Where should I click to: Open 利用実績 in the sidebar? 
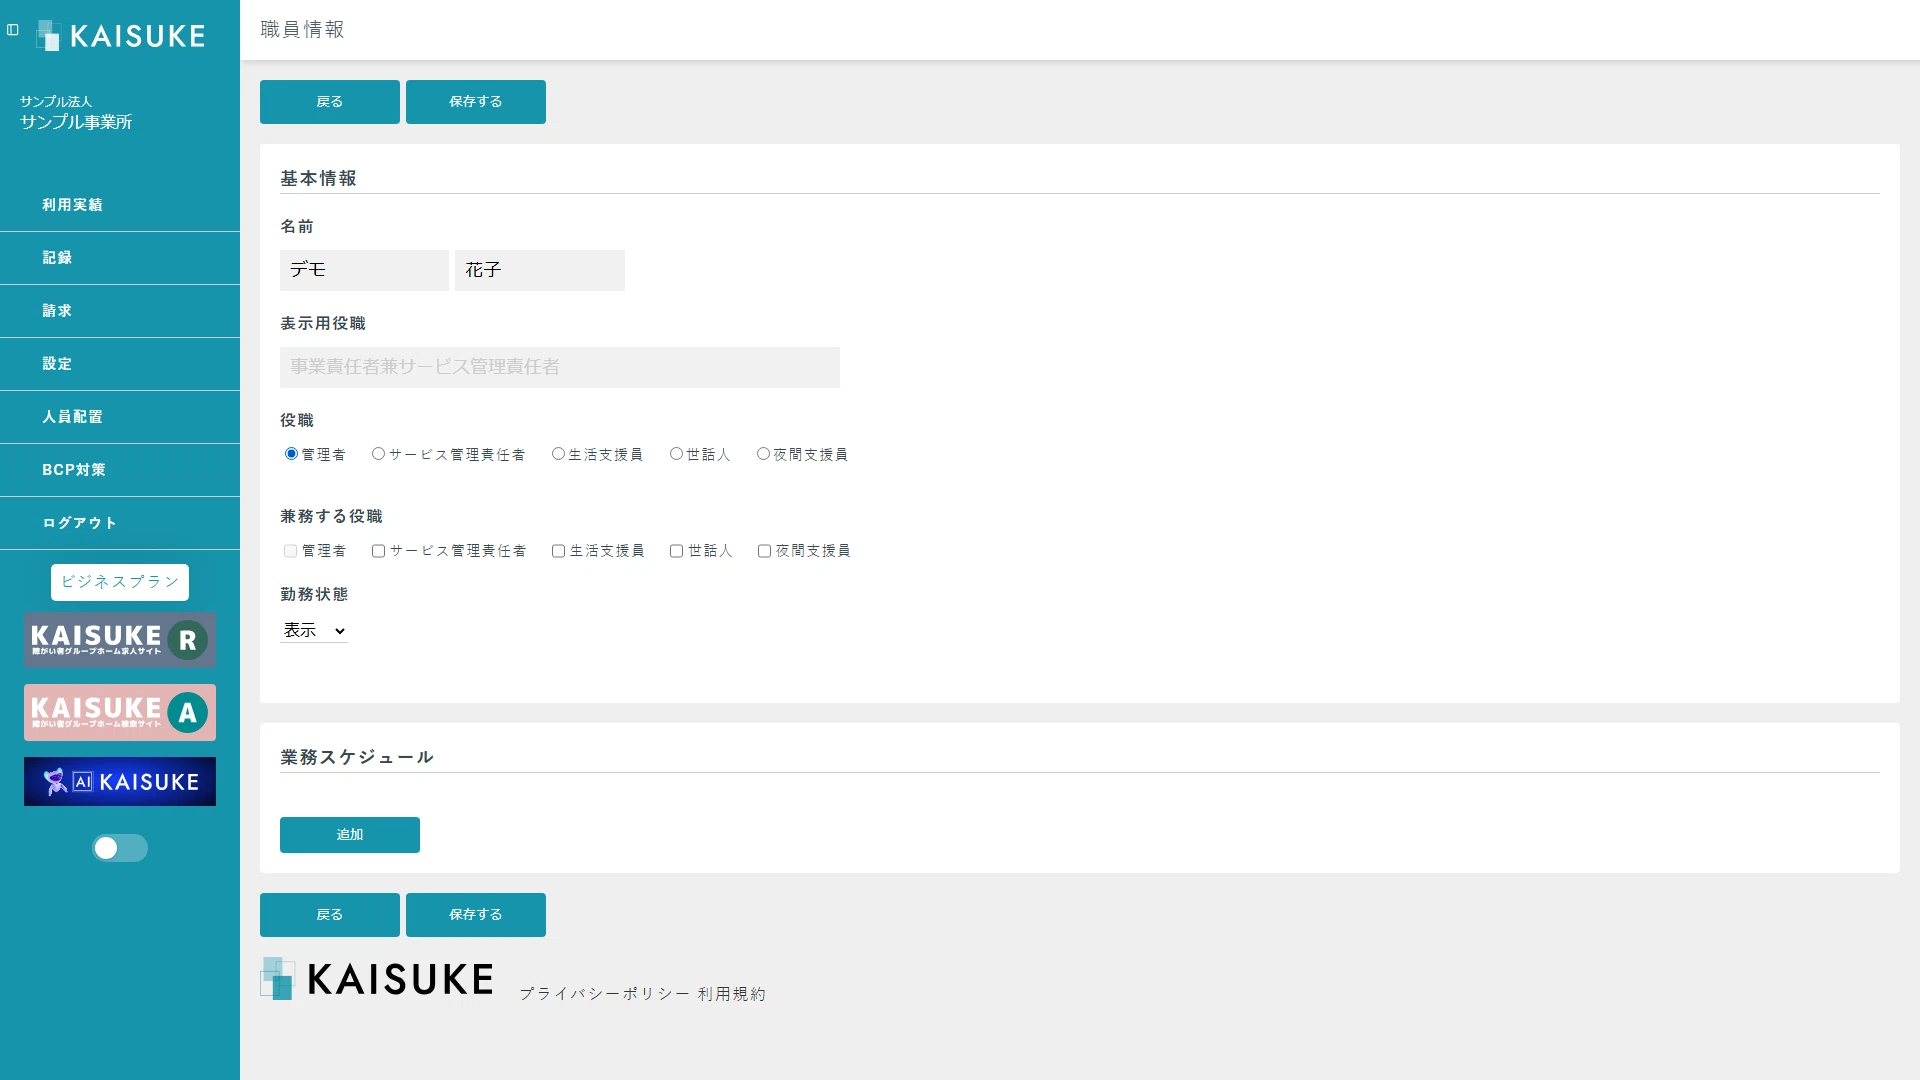(x=120, y=205)
